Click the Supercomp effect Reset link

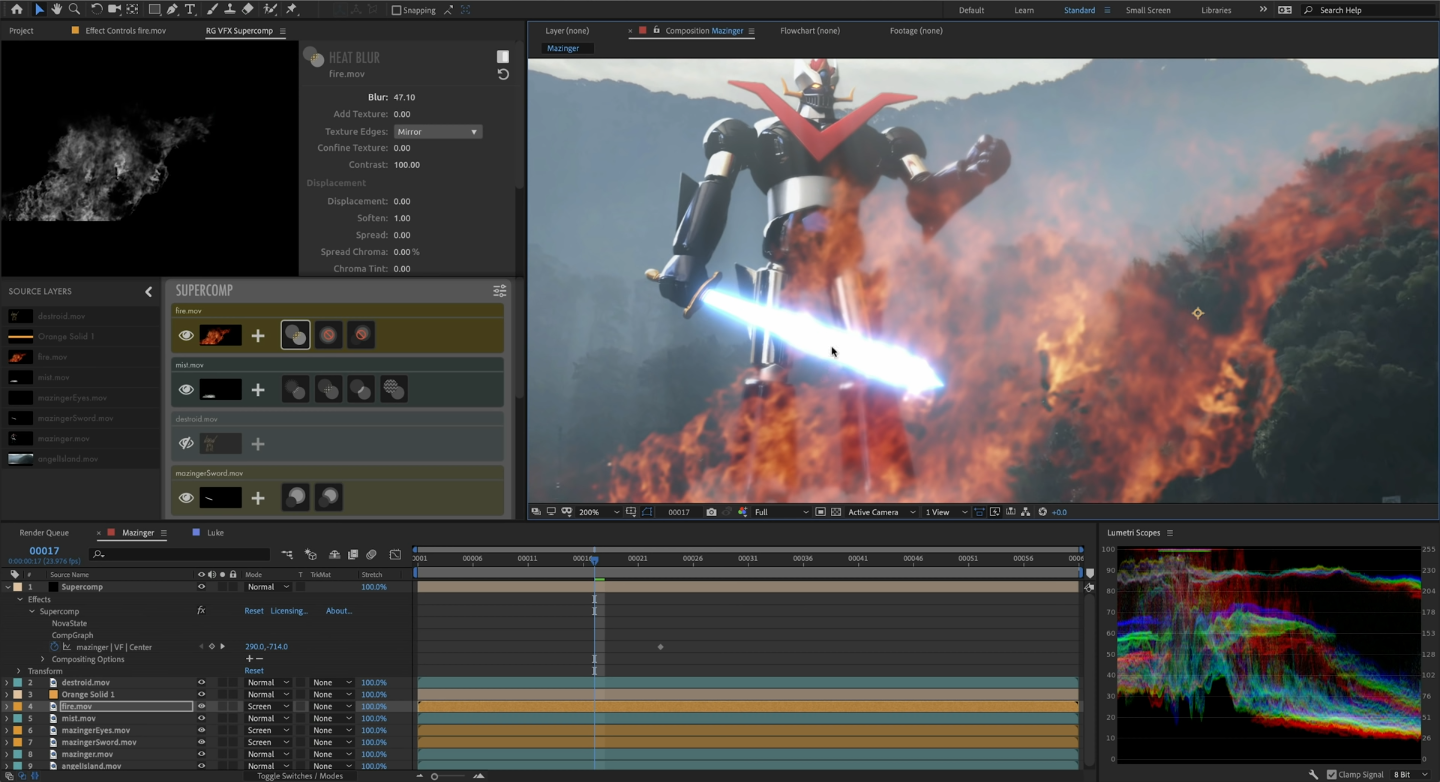pos(254,611)
